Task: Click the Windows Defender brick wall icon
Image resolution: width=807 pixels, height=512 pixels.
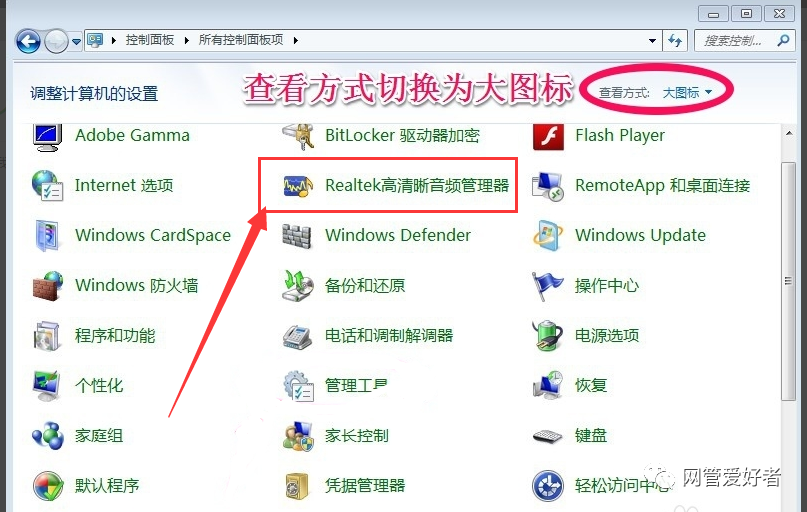Action: pyautogui.click(x=297, y=236)
